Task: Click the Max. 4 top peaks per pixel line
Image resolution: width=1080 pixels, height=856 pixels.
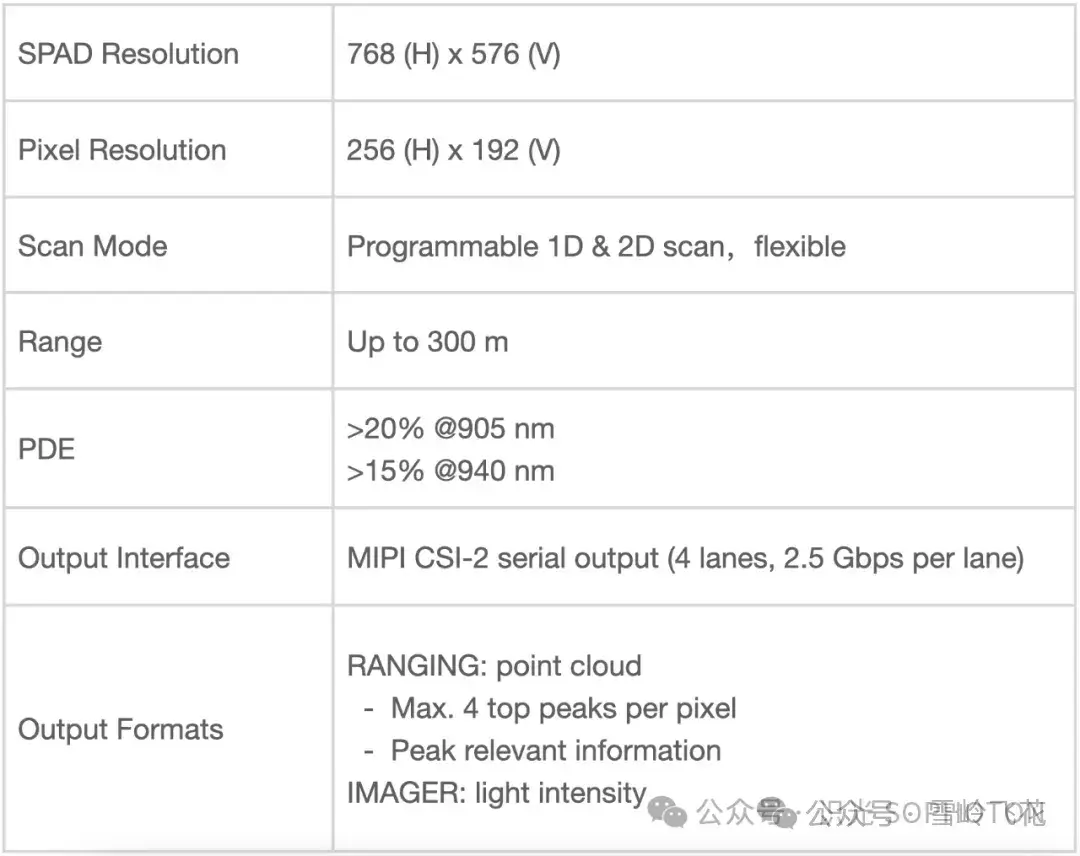Action: tap(563, 708)
